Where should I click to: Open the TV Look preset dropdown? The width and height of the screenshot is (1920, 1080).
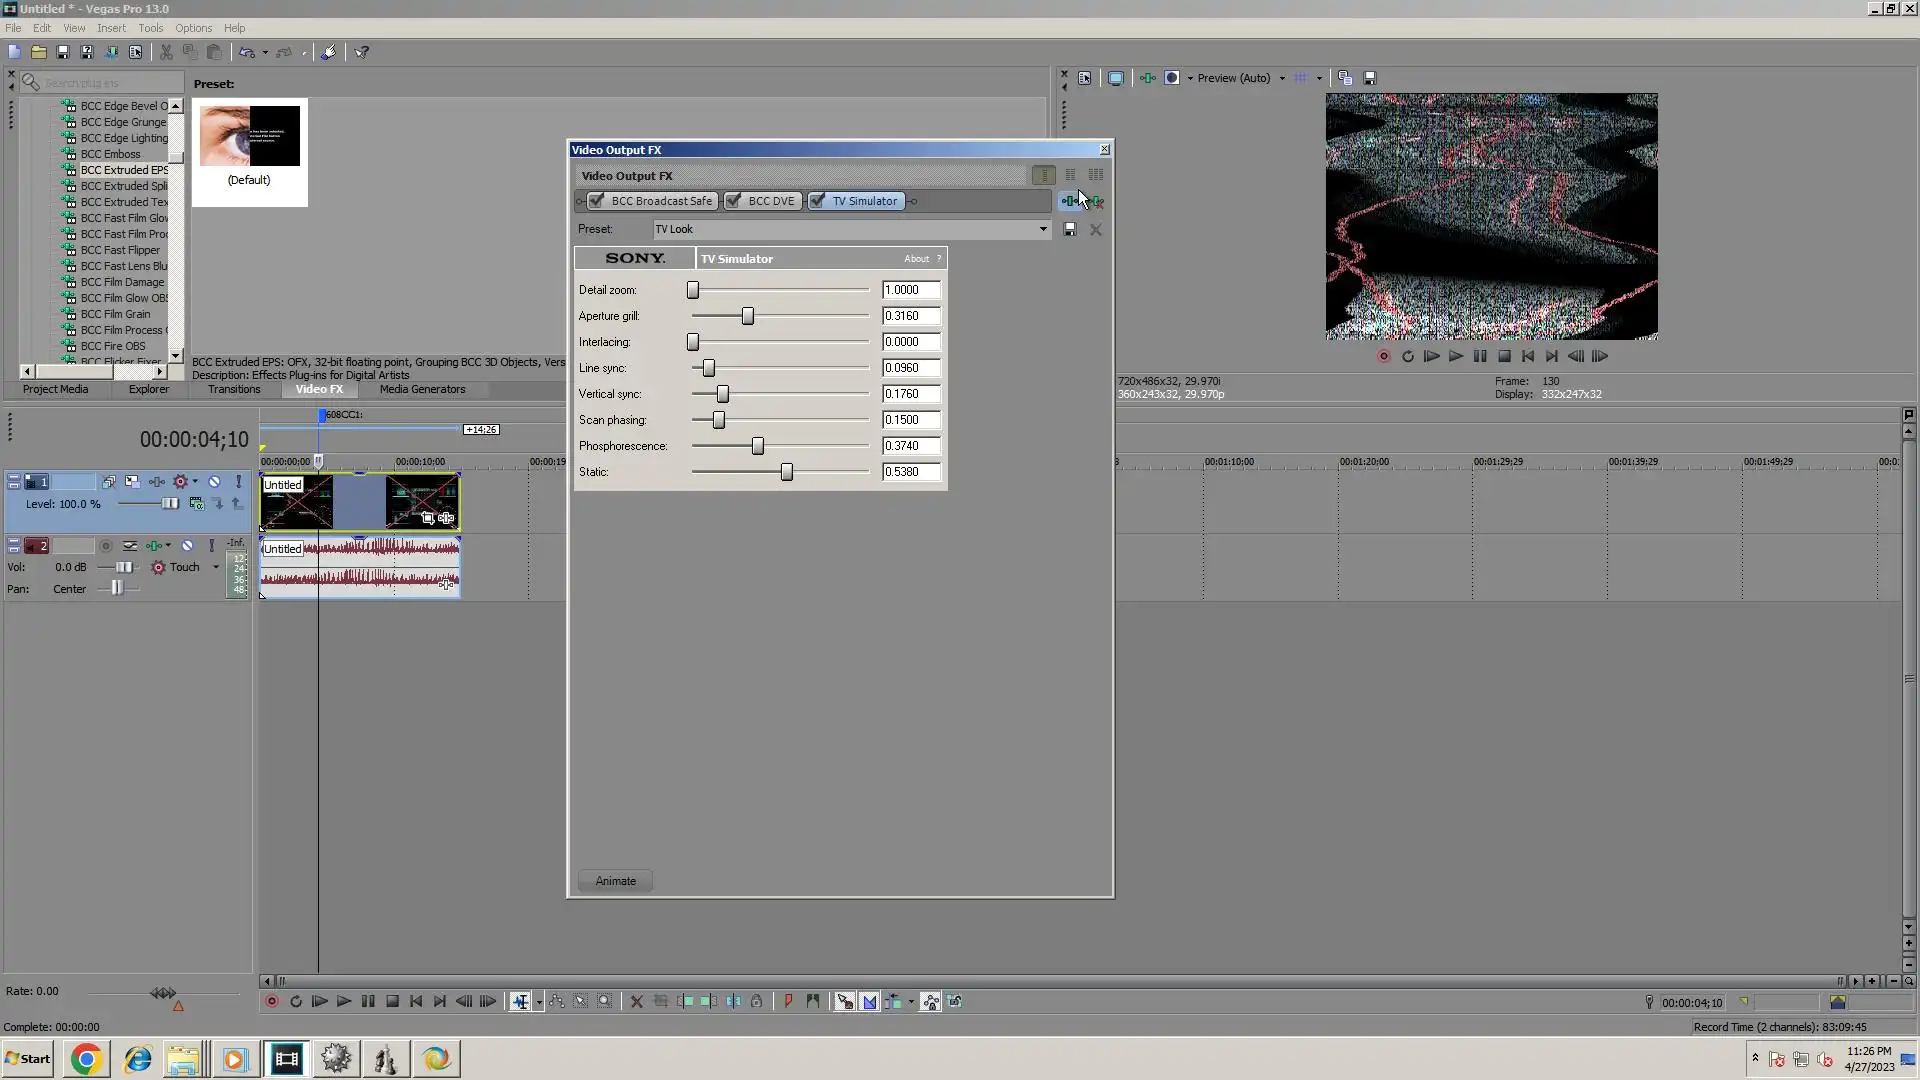tap(1043, 229)
